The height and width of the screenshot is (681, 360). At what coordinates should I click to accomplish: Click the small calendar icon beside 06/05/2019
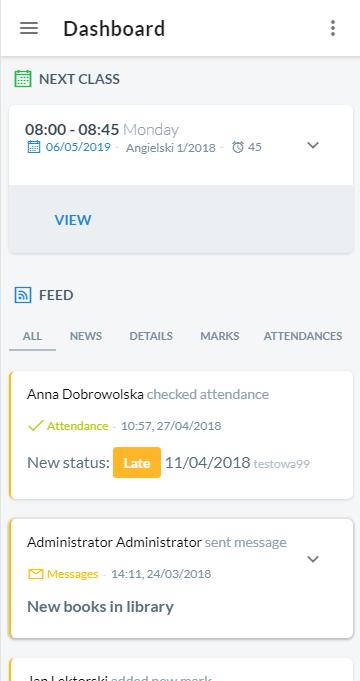pos(34,147)
